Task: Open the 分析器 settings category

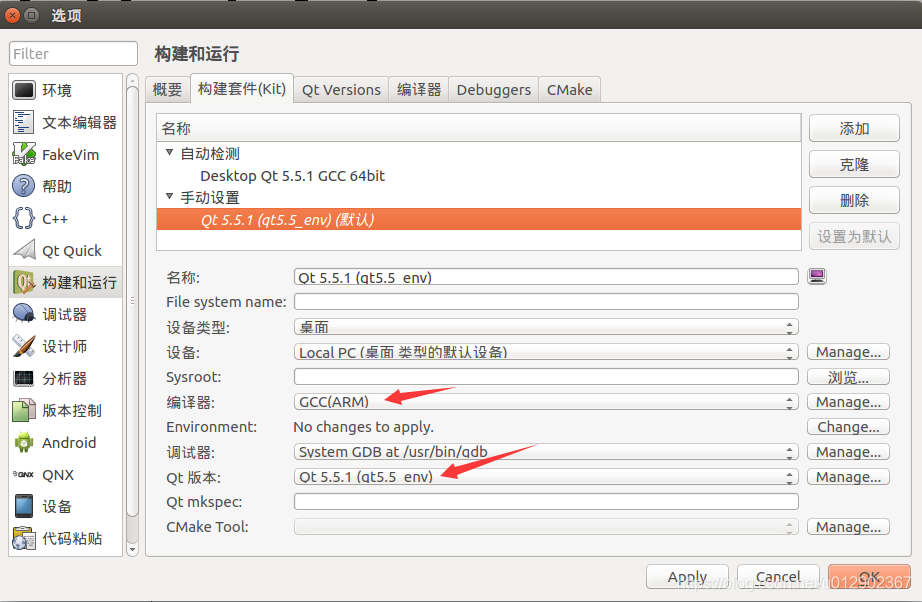Action: (x=66, y=379)
